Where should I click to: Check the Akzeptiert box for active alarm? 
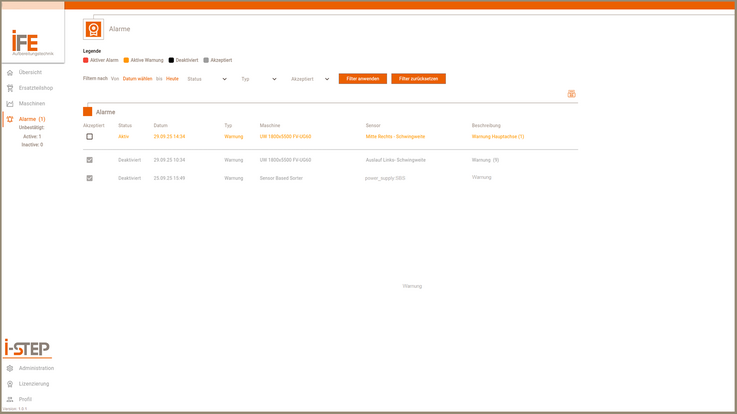[89, 137]
